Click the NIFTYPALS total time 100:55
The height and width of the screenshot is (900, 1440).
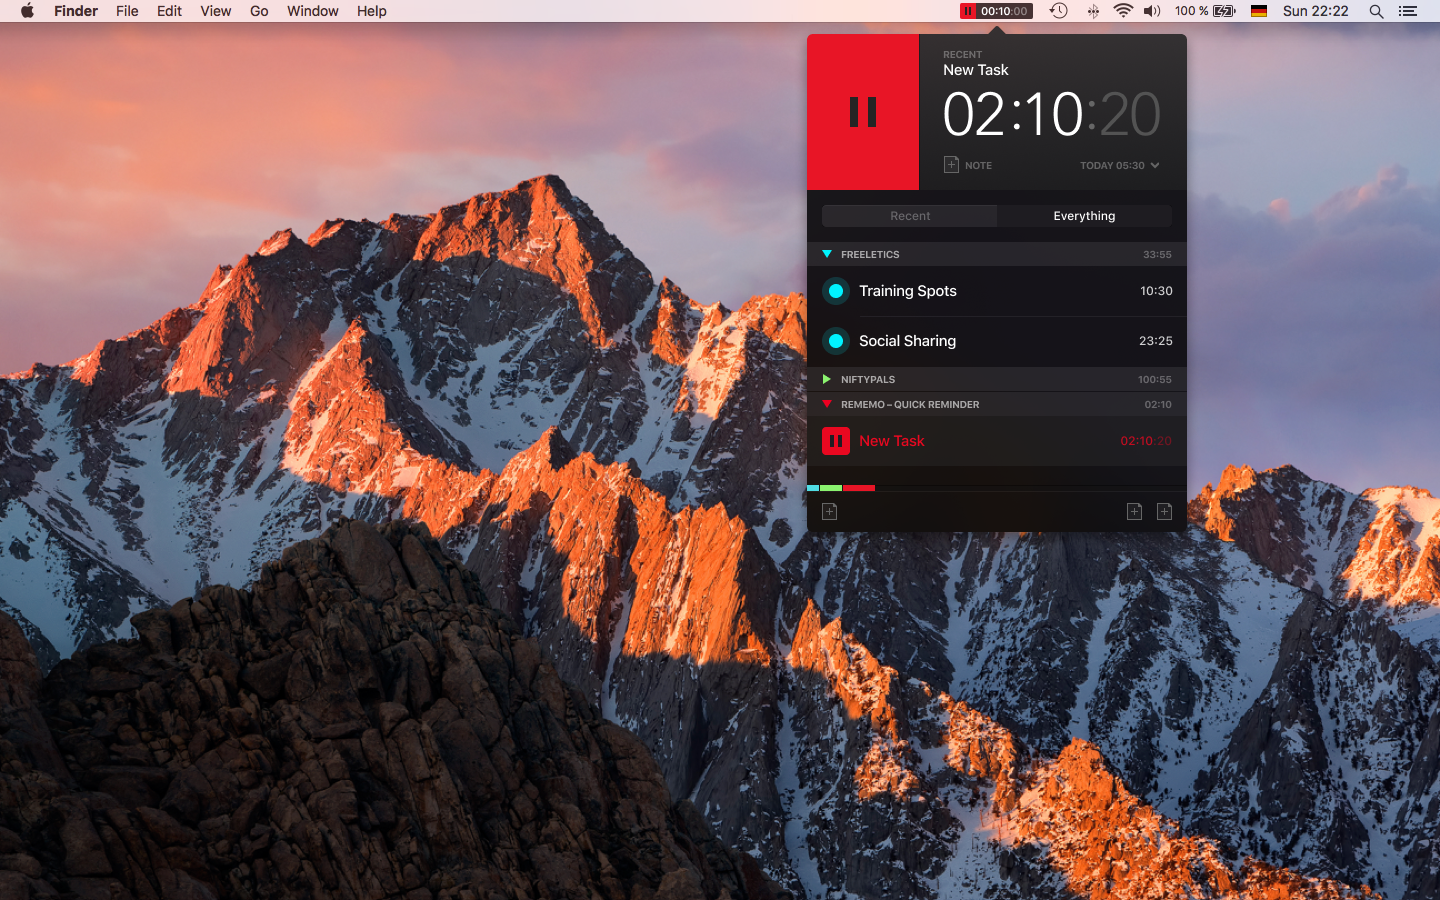tap(1154, 380)
